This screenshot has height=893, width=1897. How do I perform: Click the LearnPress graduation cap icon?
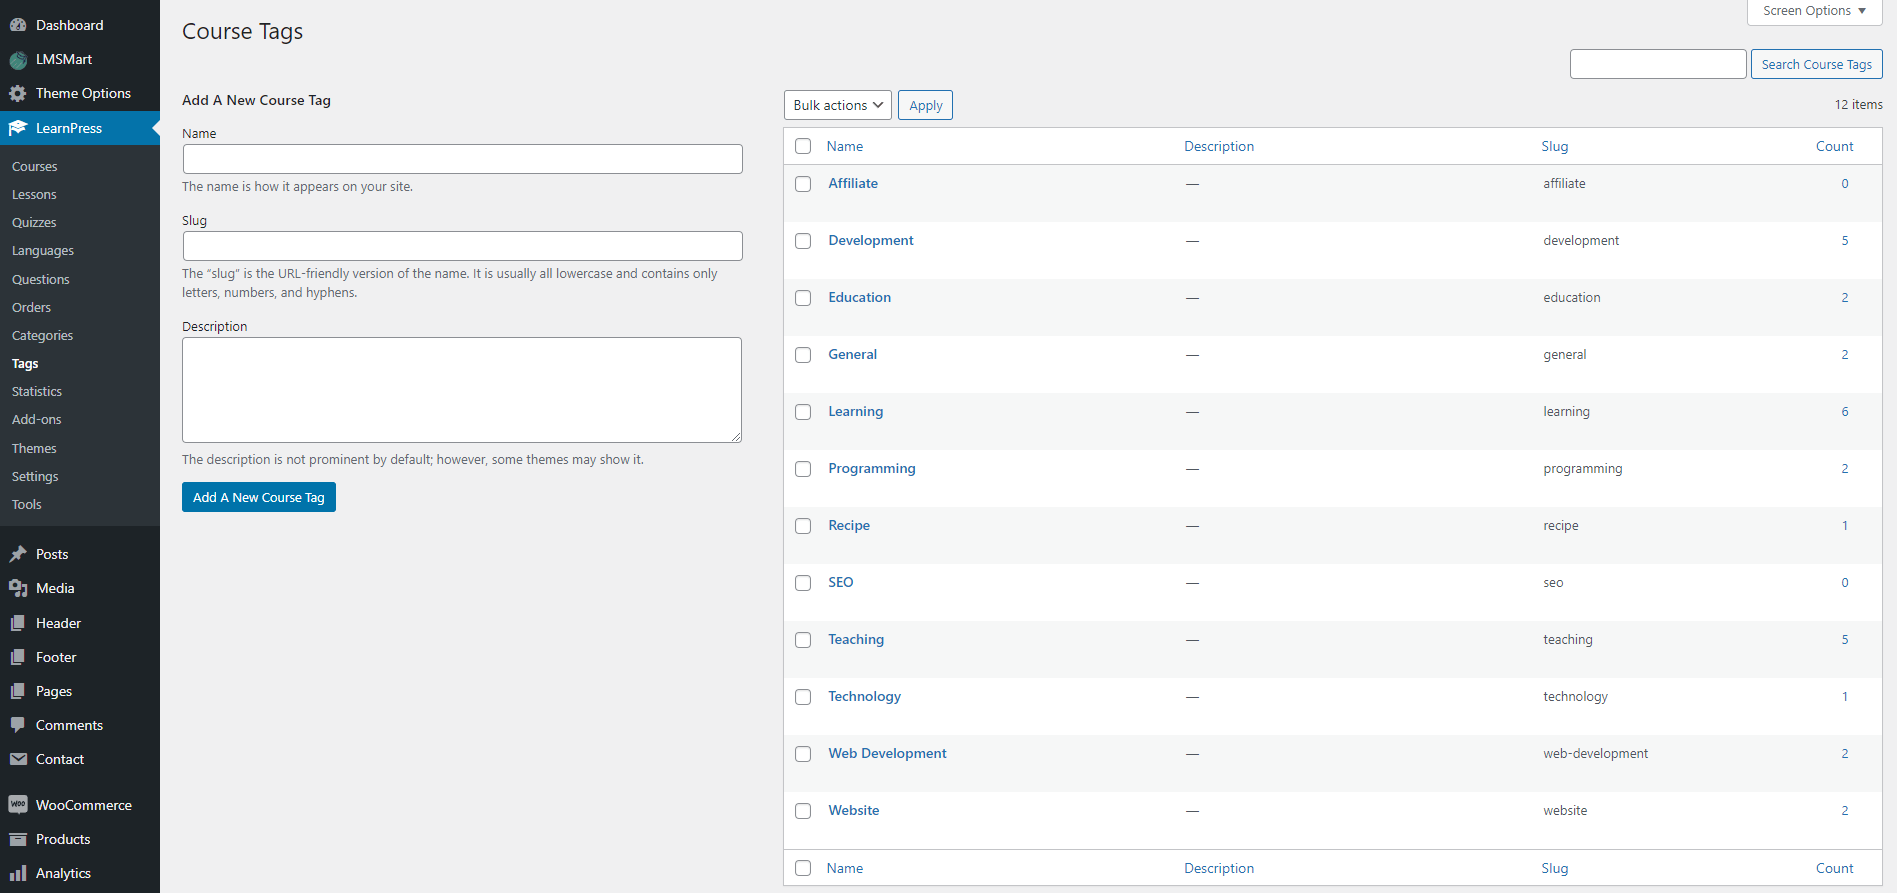coord(18,128)
